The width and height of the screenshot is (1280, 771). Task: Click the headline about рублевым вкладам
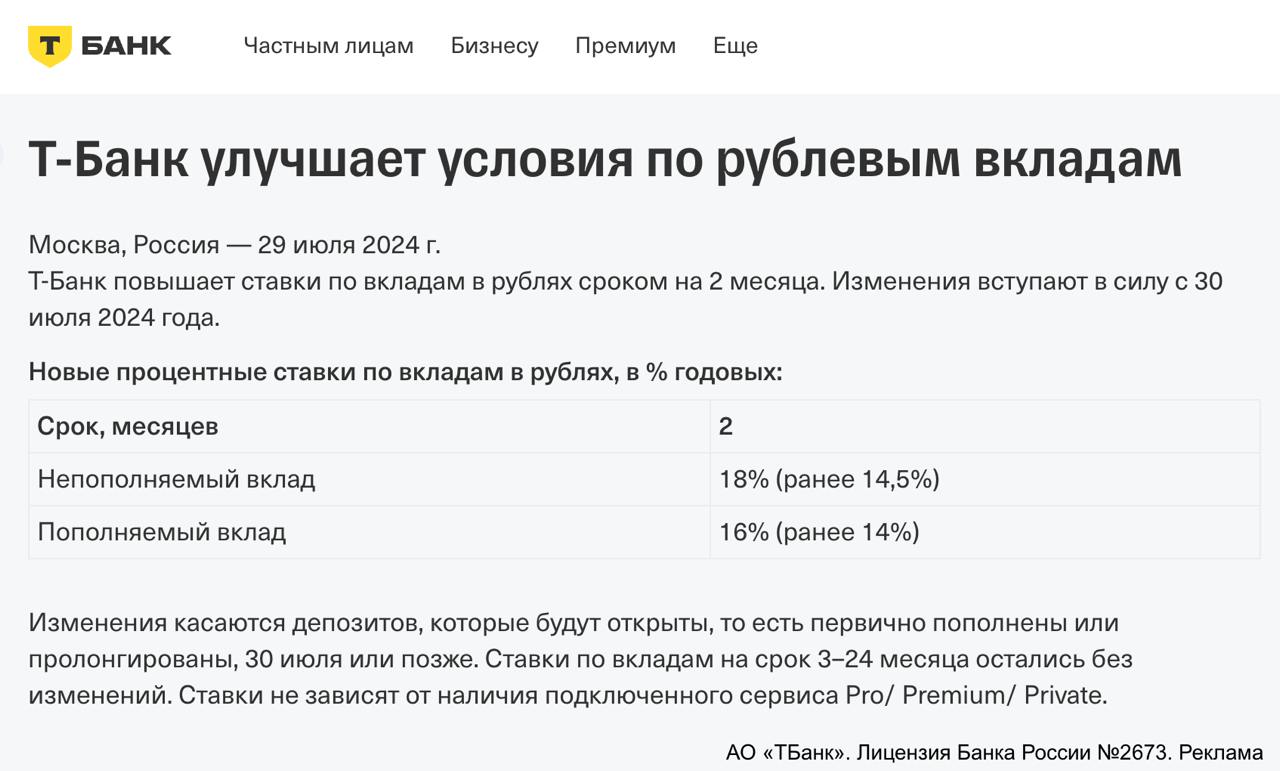[605, 160]
